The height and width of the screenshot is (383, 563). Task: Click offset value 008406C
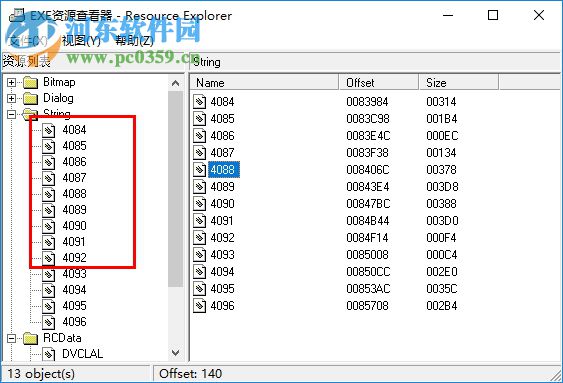click(368, 170)
